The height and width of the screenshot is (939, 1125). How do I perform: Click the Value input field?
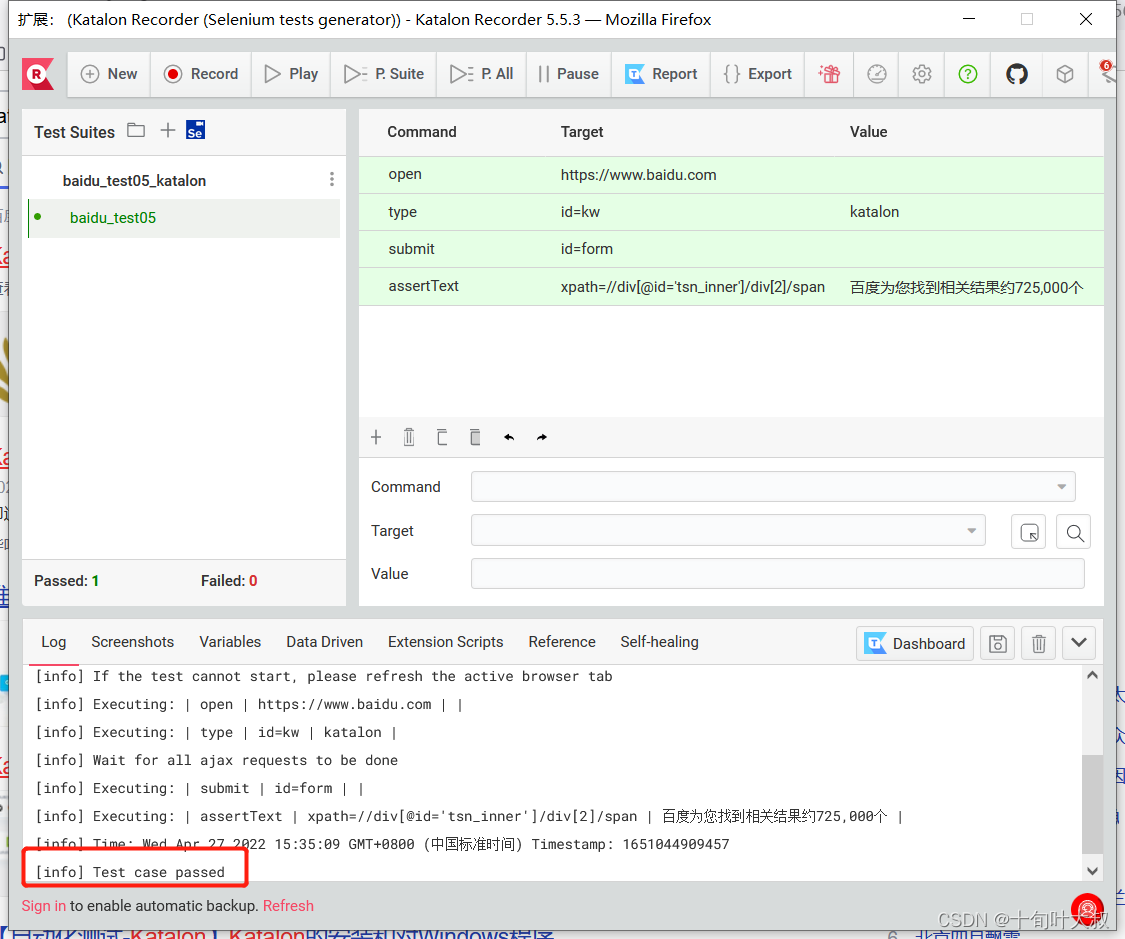pos(777,574)
